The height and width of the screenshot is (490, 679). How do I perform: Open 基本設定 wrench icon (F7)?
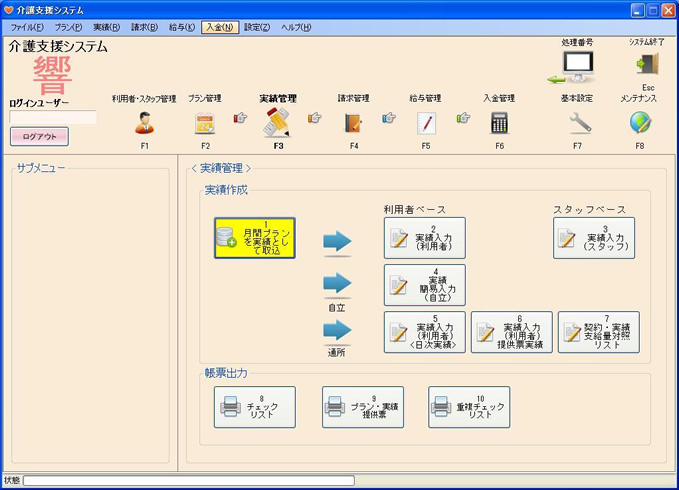(580, 123)
